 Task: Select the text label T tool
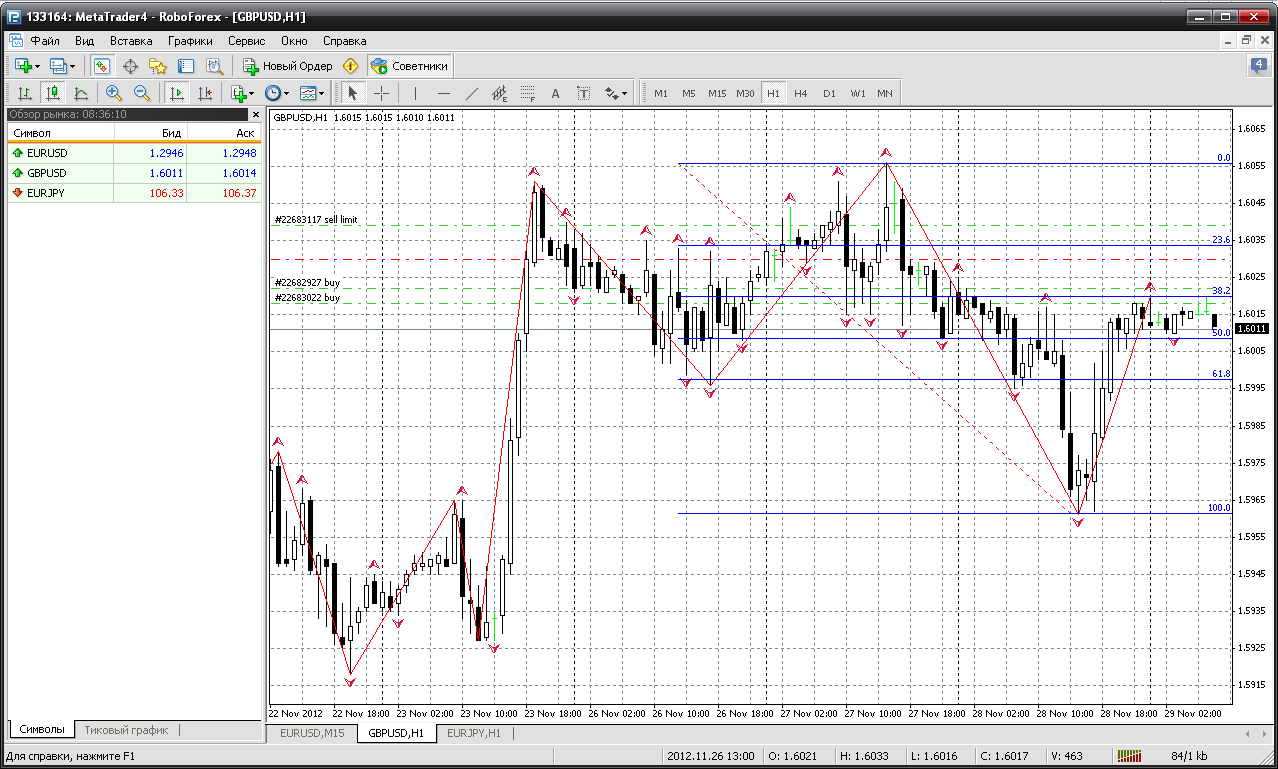click(584, 93)
